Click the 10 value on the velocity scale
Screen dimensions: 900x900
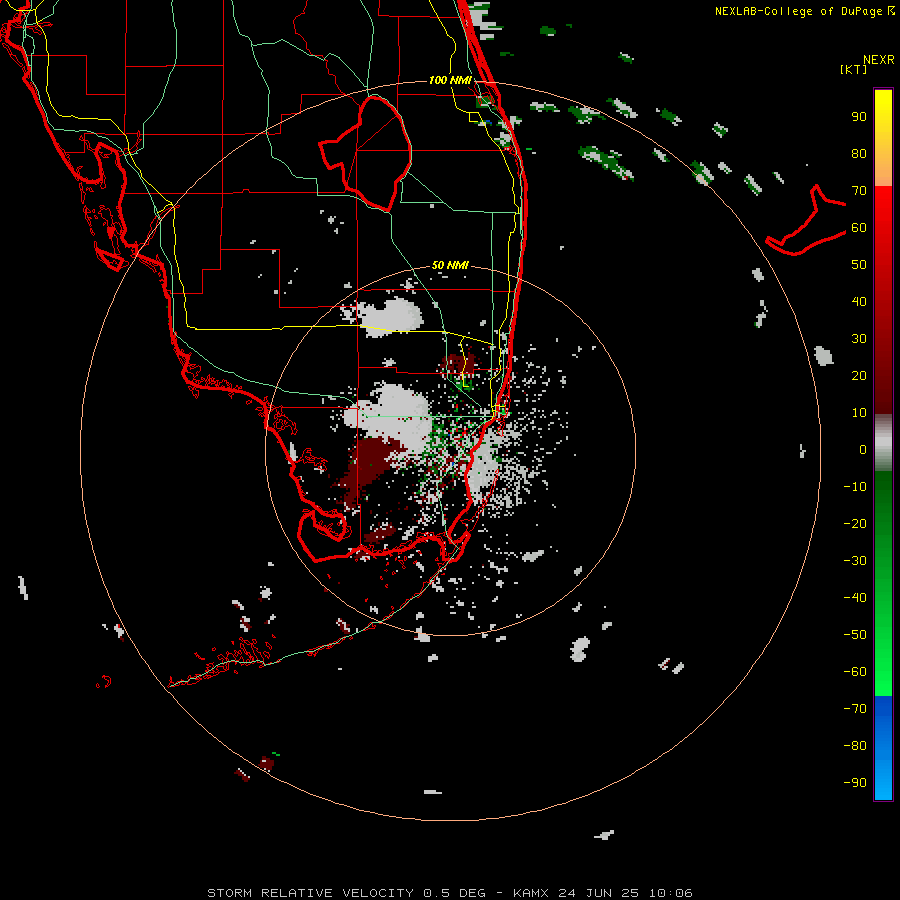[859, 413]
